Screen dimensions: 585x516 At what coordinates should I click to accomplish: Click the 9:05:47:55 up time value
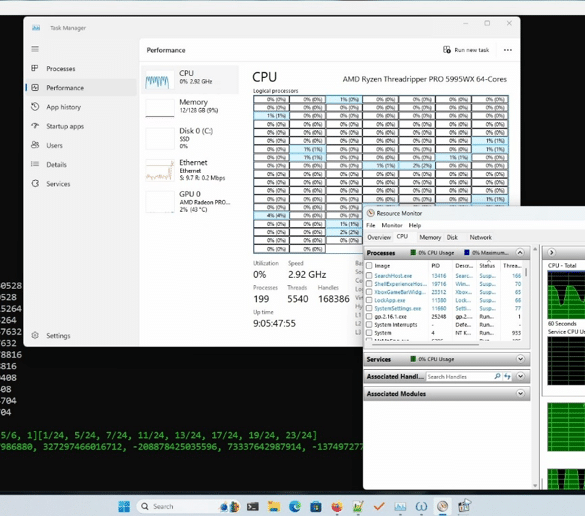[274, 323]
